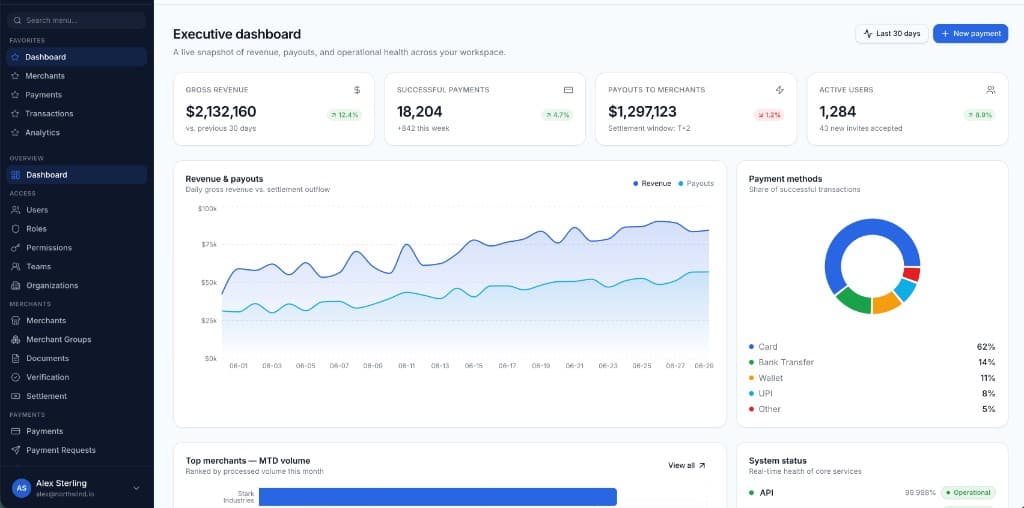Click the active users icon on card
This screenshot has width=1024, height=508.
991,90
